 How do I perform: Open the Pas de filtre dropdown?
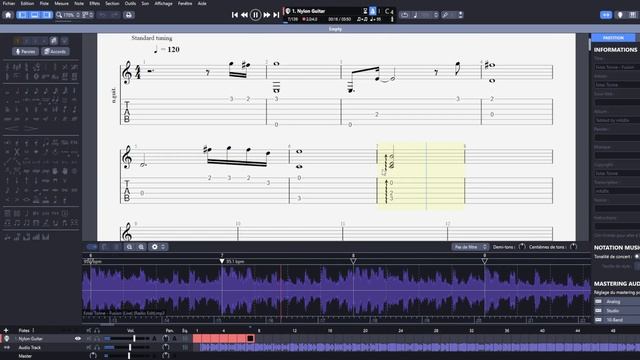(470, 247)
